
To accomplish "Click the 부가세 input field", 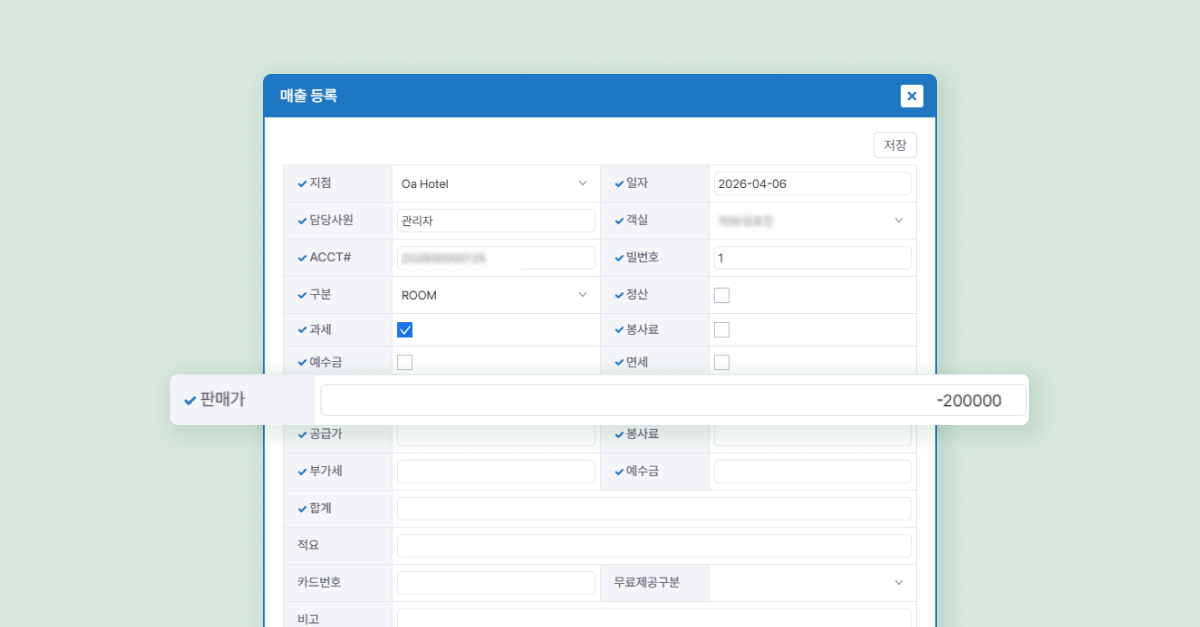I will coord(496,471).
